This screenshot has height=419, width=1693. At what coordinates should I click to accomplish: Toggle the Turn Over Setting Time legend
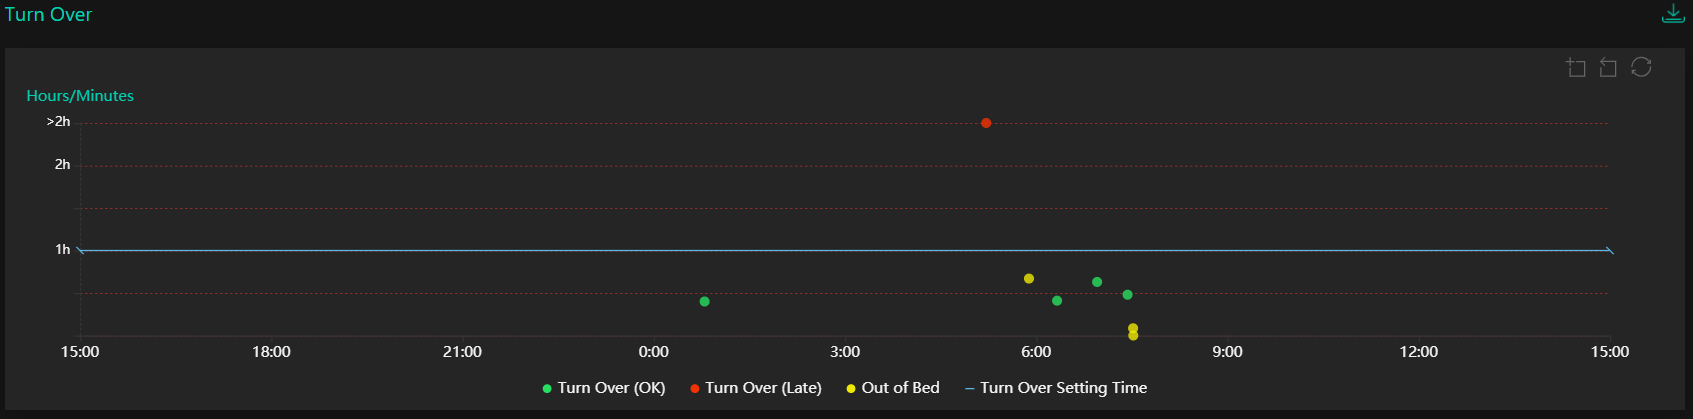pos(1055,388)
